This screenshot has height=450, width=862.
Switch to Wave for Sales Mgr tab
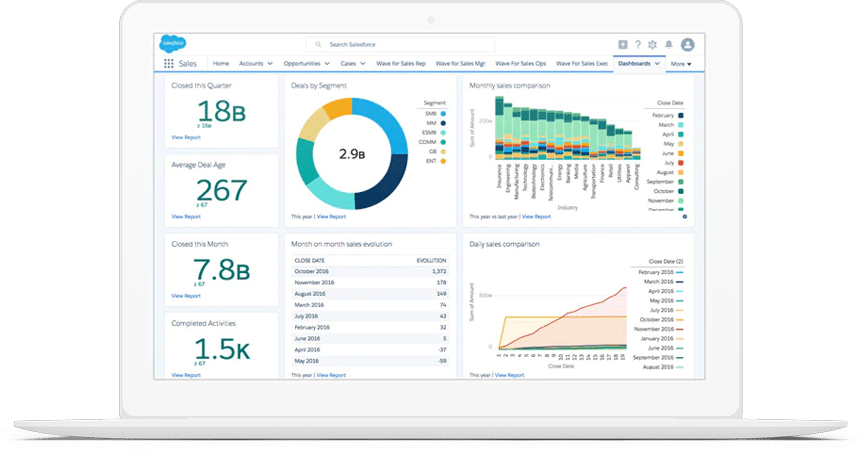click(461, 64)
